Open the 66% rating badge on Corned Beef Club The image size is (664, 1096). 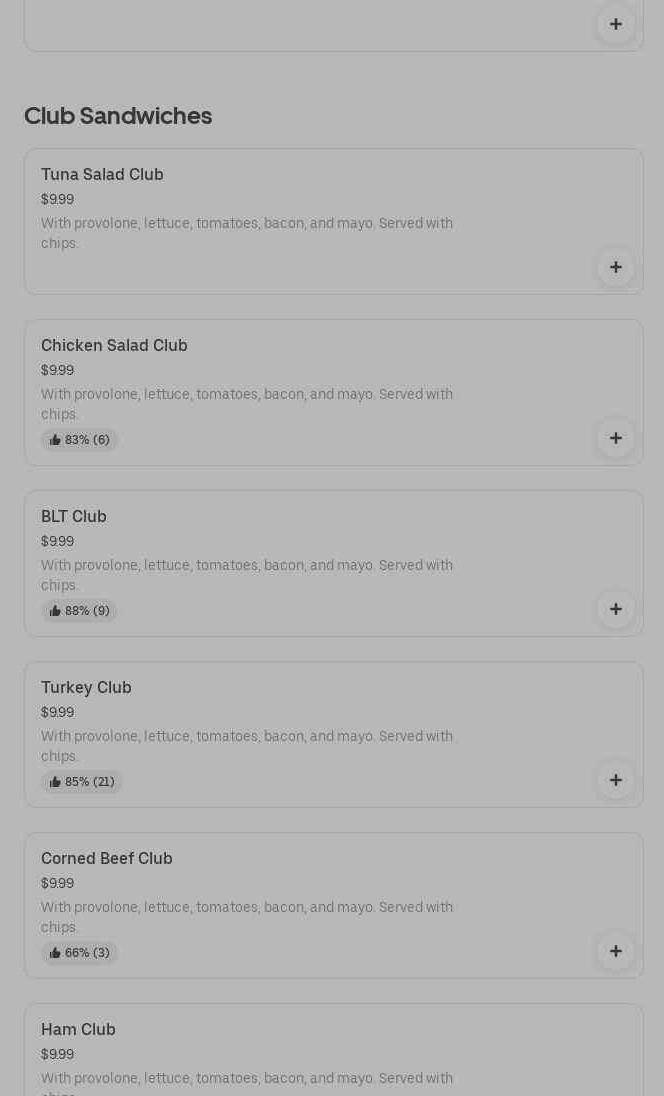coord(80,953)
